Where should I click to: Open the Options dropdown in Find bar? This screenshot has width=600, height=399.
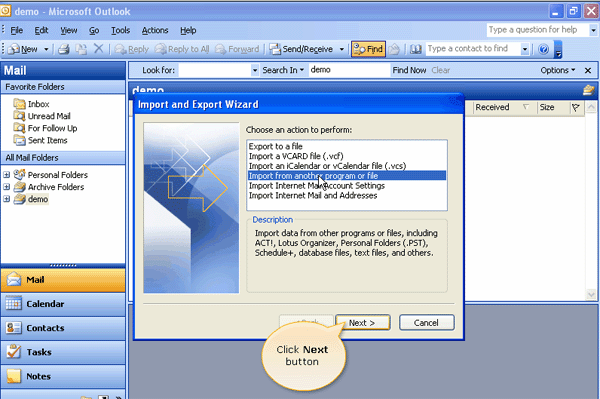point(558,70)
